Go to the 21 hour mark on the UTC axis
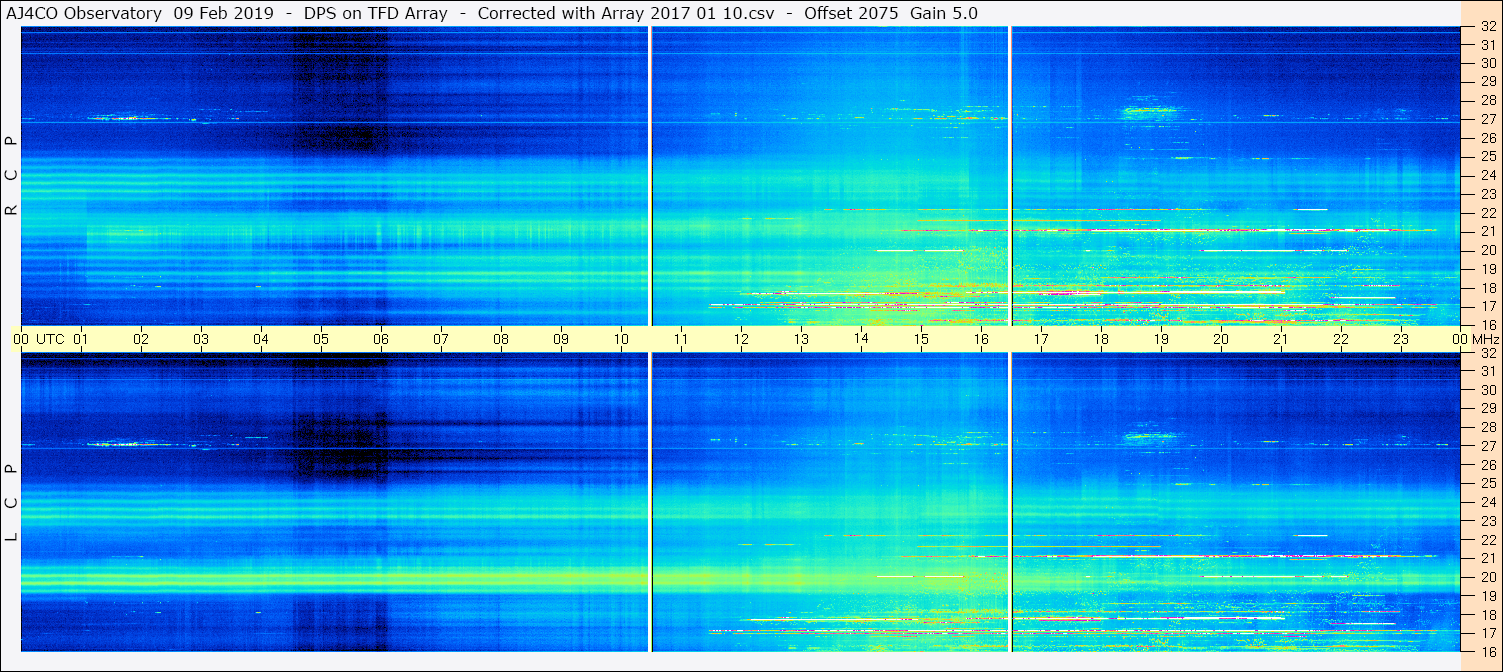Image resolution: width=1503 pixels, height=672 pixels. coord(1281,339)
